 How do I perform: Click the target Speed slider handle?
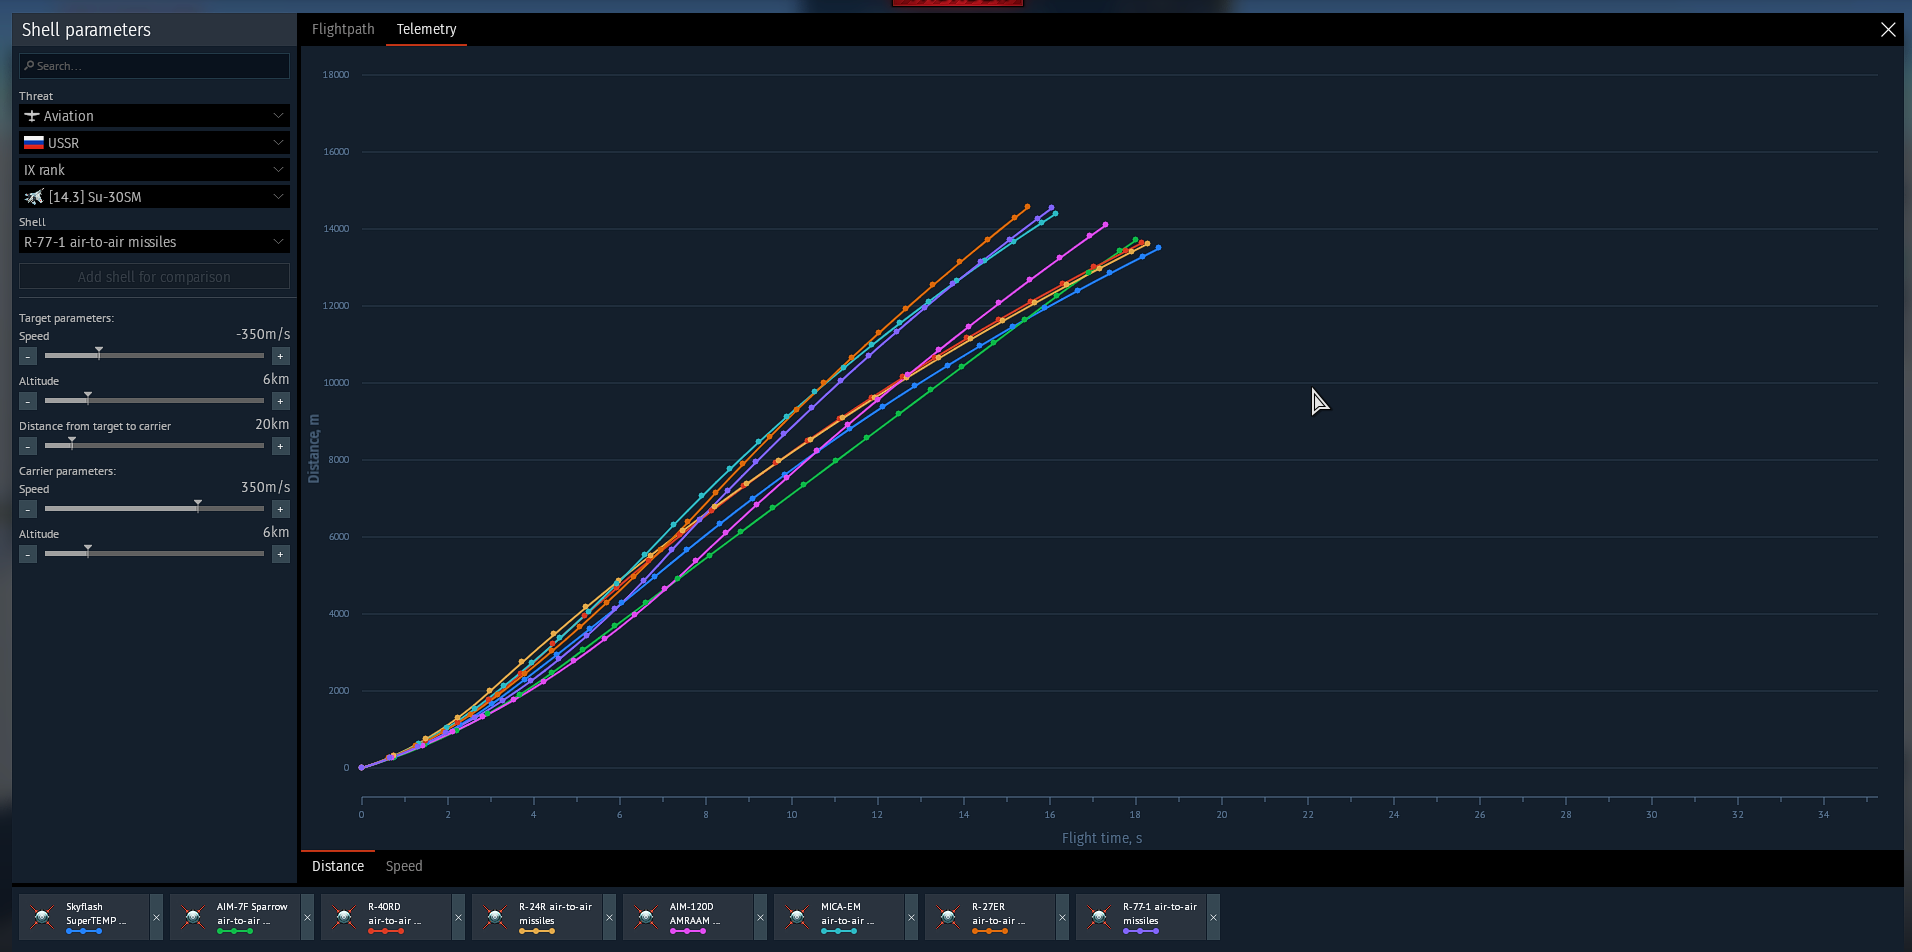tap(99, 352)
